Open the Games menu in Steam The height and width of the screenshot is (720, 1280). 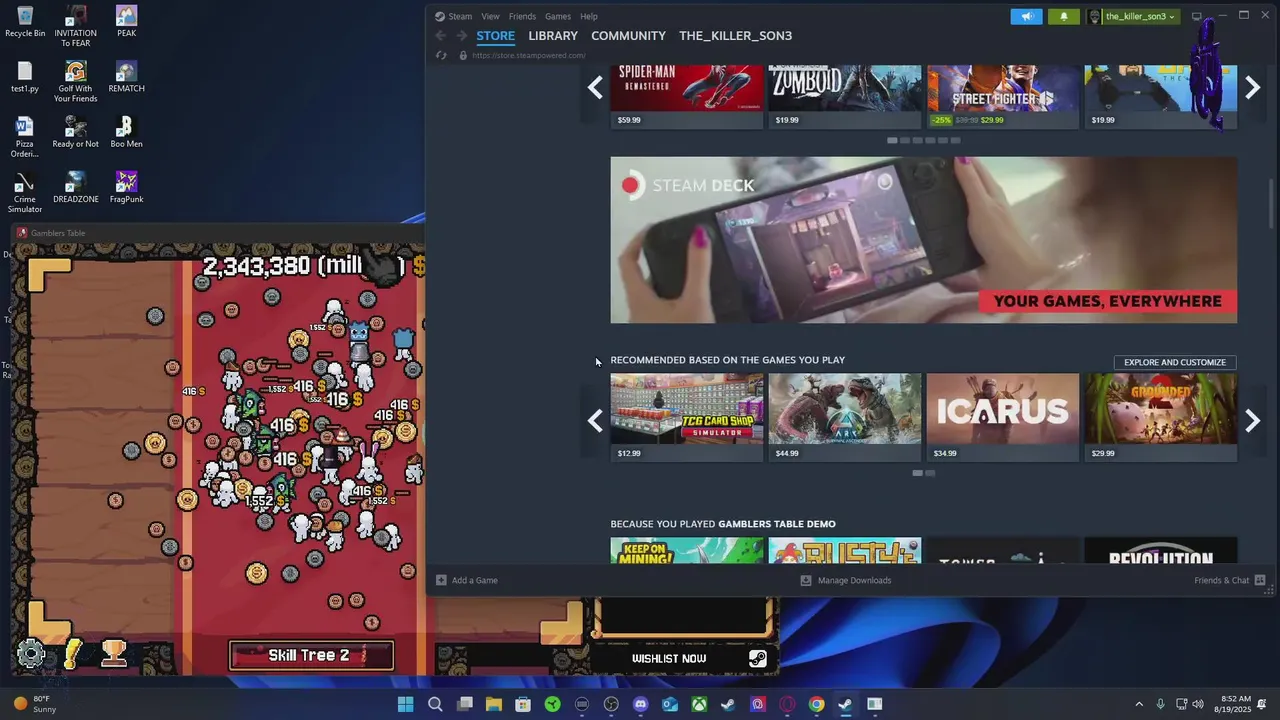pyautogui.click(x=558, y=16)
